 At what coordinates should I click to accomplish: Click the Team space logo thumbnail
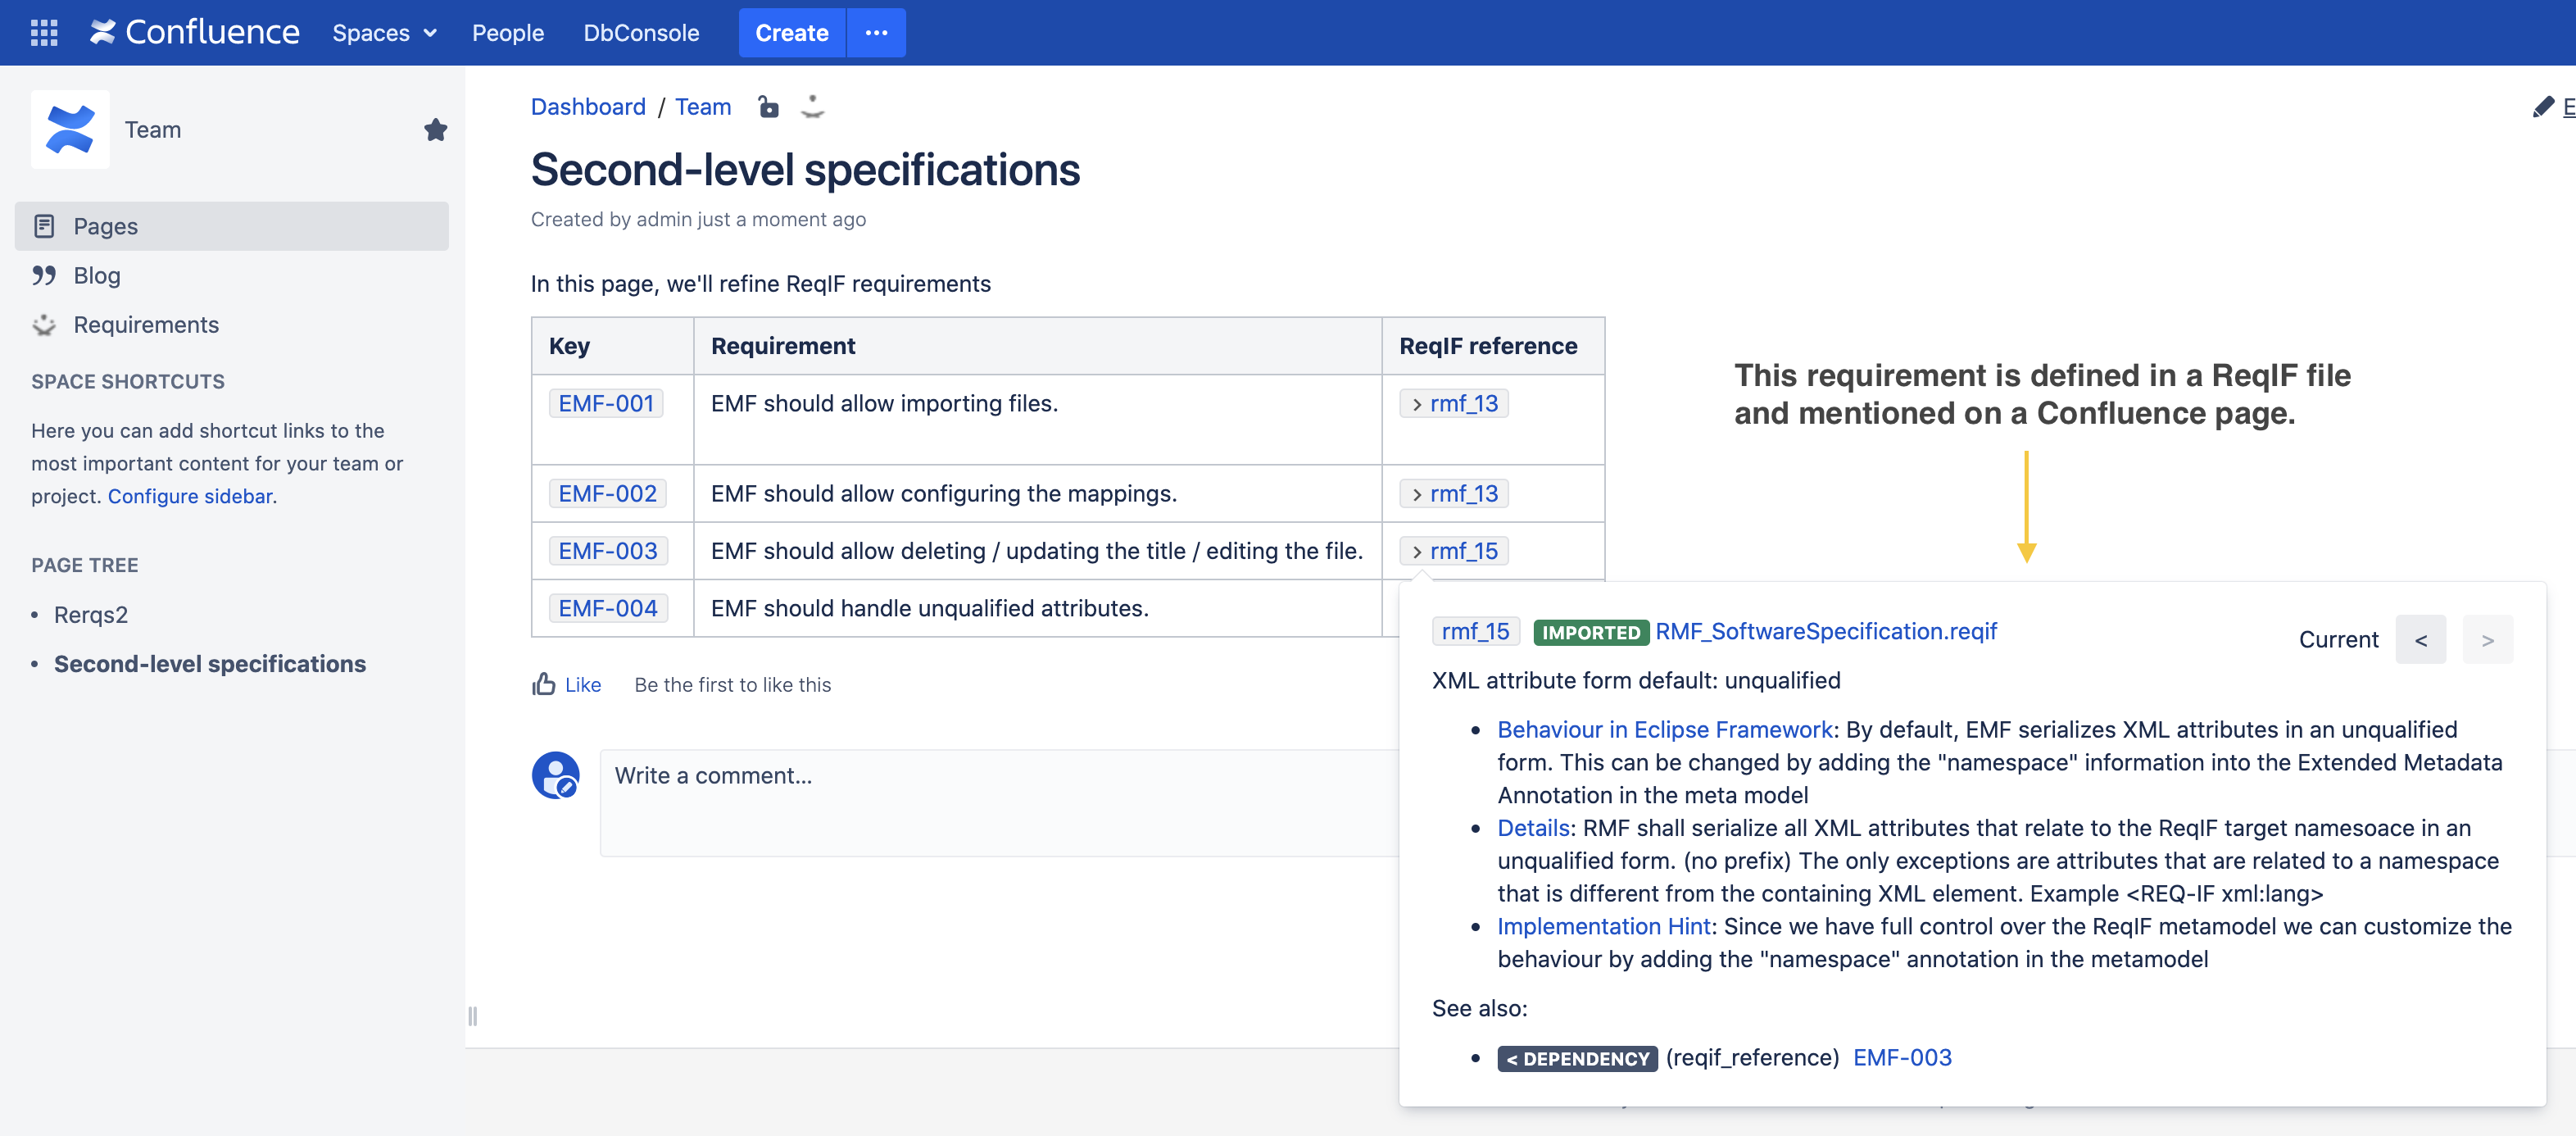coord(70,130)
